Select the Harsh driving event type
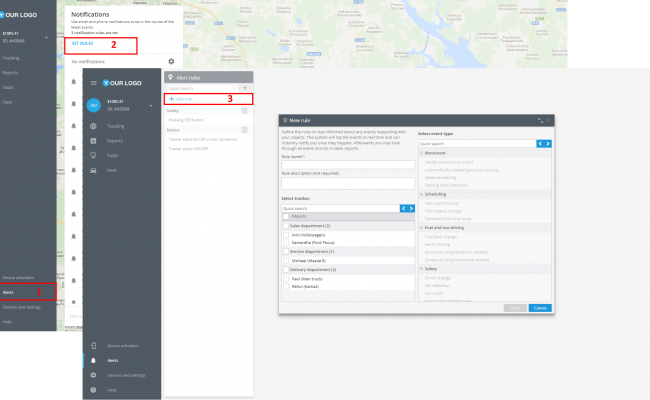The width and height of the screenshot is (650, 400). [437, 245]
